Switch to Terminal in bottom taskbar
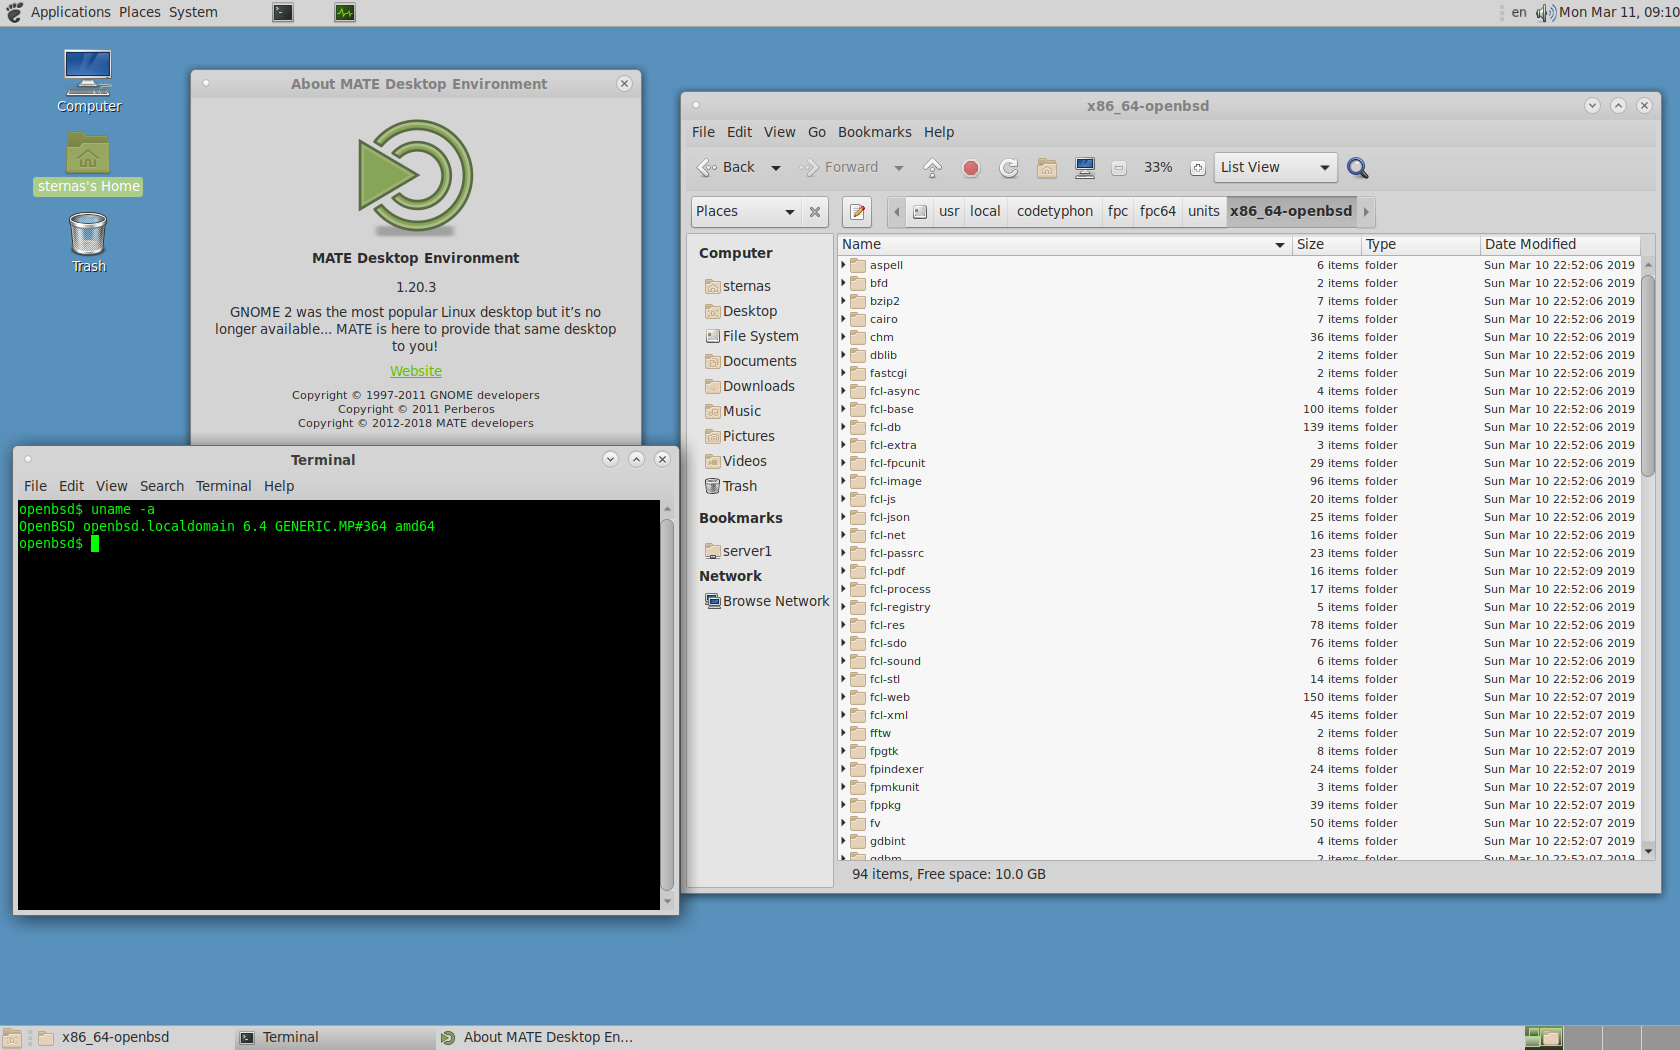Viewport: 1680px width, 1050px height. (x=333, y=1038)
